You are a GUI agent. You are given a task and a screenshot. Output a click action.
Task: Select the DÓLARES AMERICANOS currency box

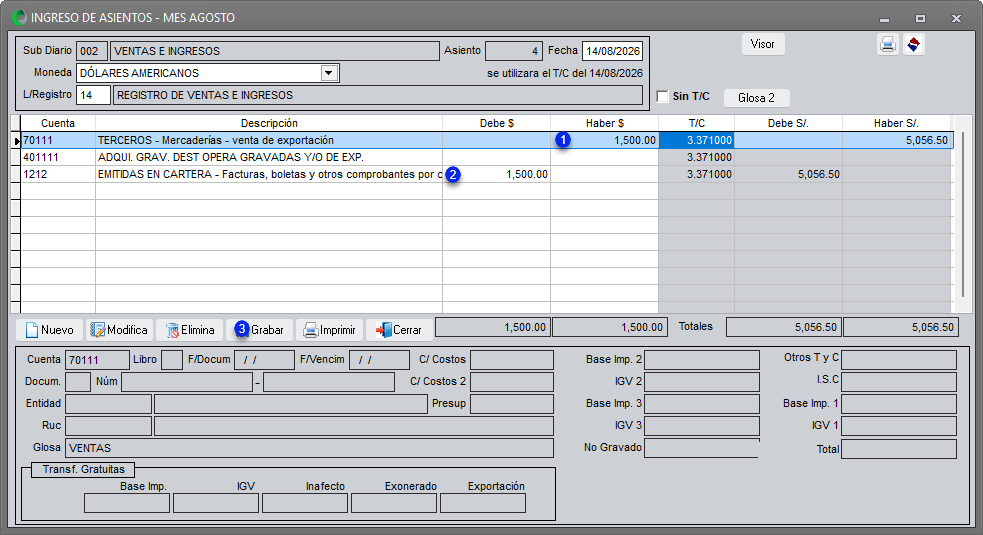pyautogui.click(x=208, y=73)
